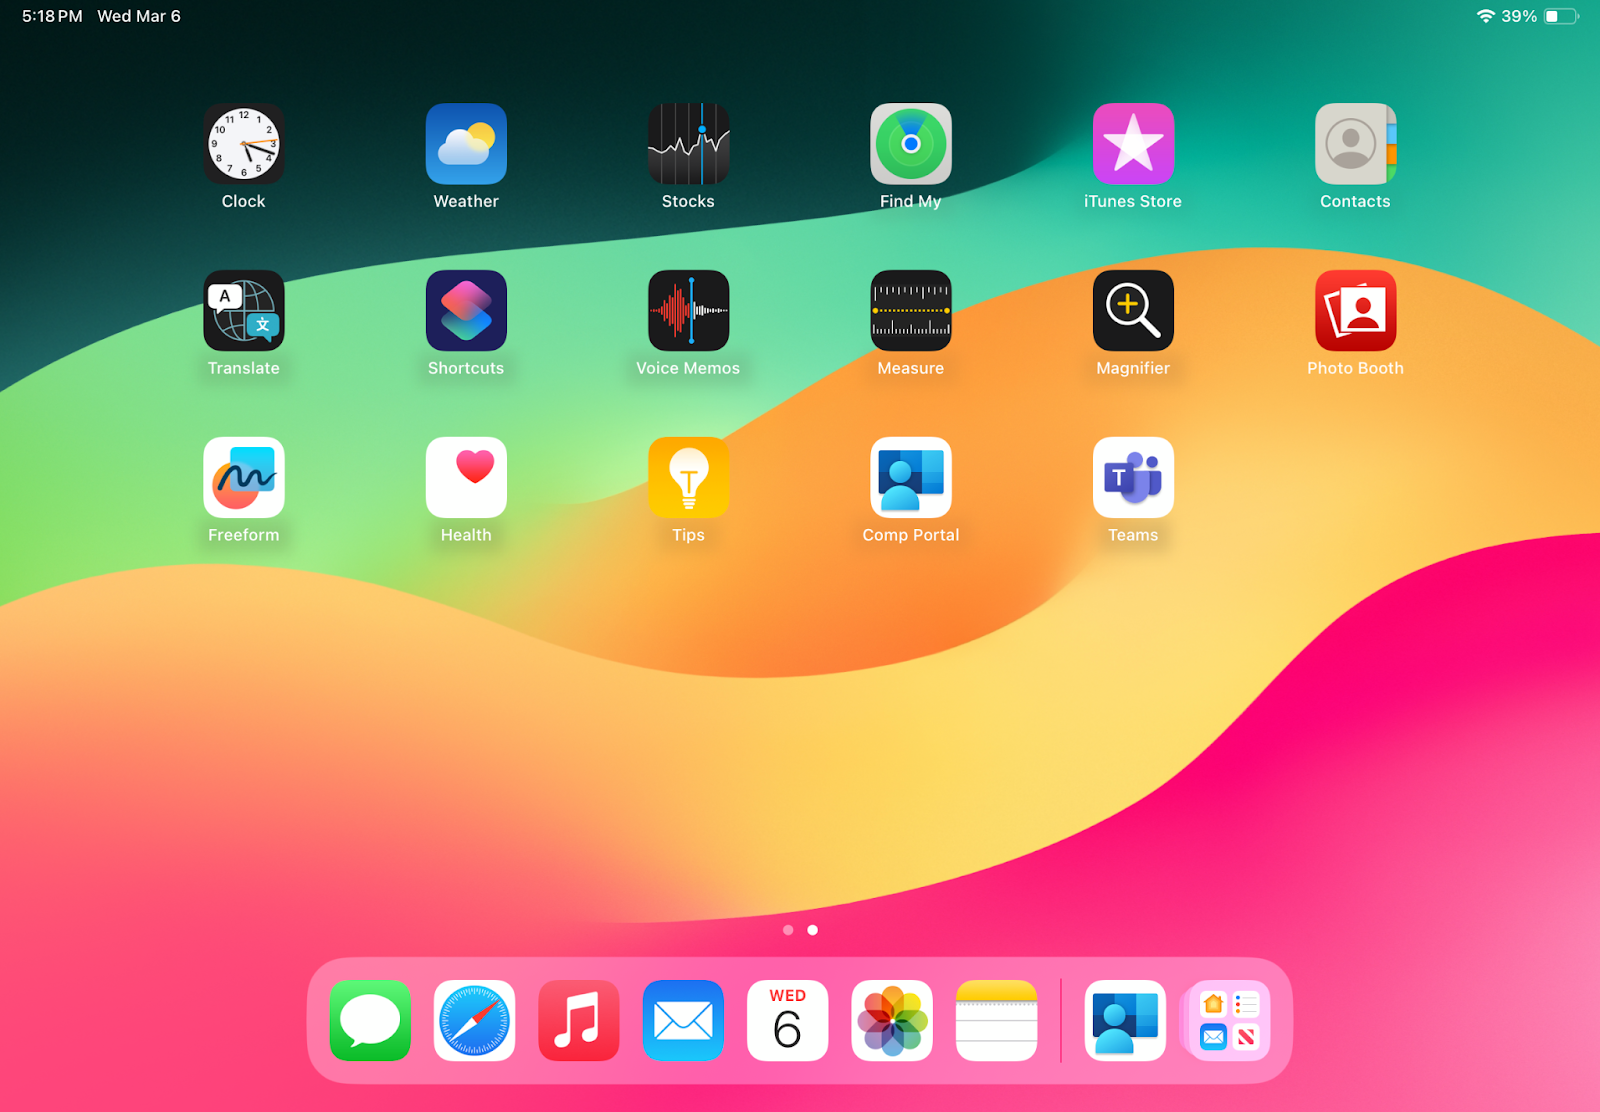
Task: Open Comp Portal on the home screen
Action: (911, 478)
